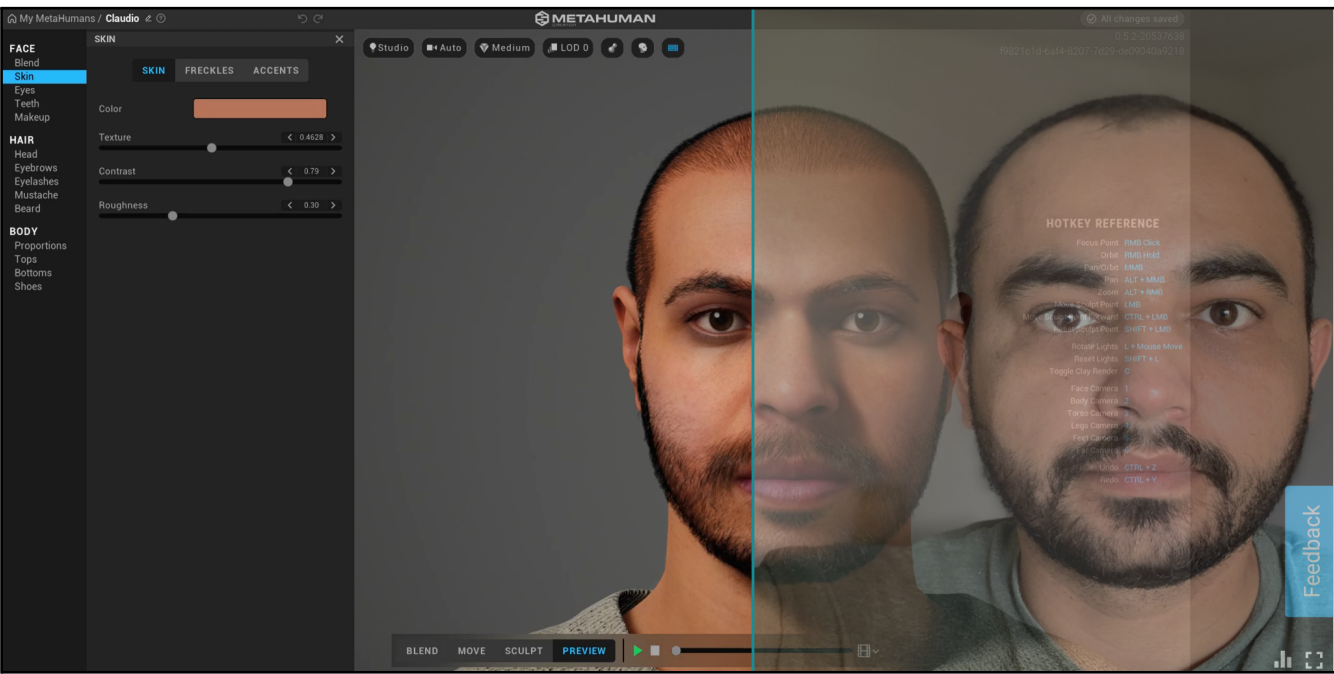Open the Studio lighting dropdown
1334x674 pixels.
click(x=388, y=48)
